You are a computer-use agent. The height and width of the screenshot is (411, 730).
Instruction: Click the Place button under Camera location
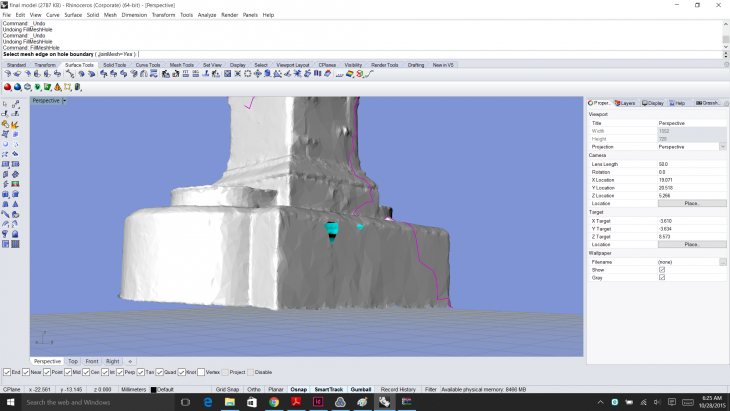[x=691, y=203]
